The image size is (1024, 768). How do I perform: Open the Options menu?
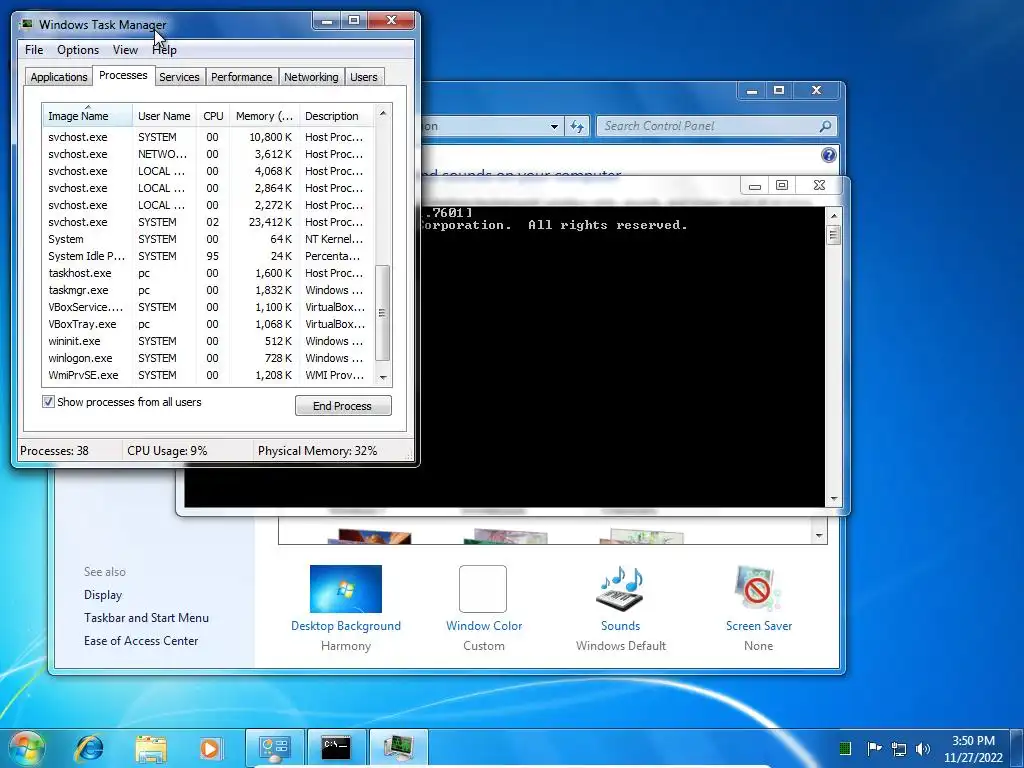(78, 50)
